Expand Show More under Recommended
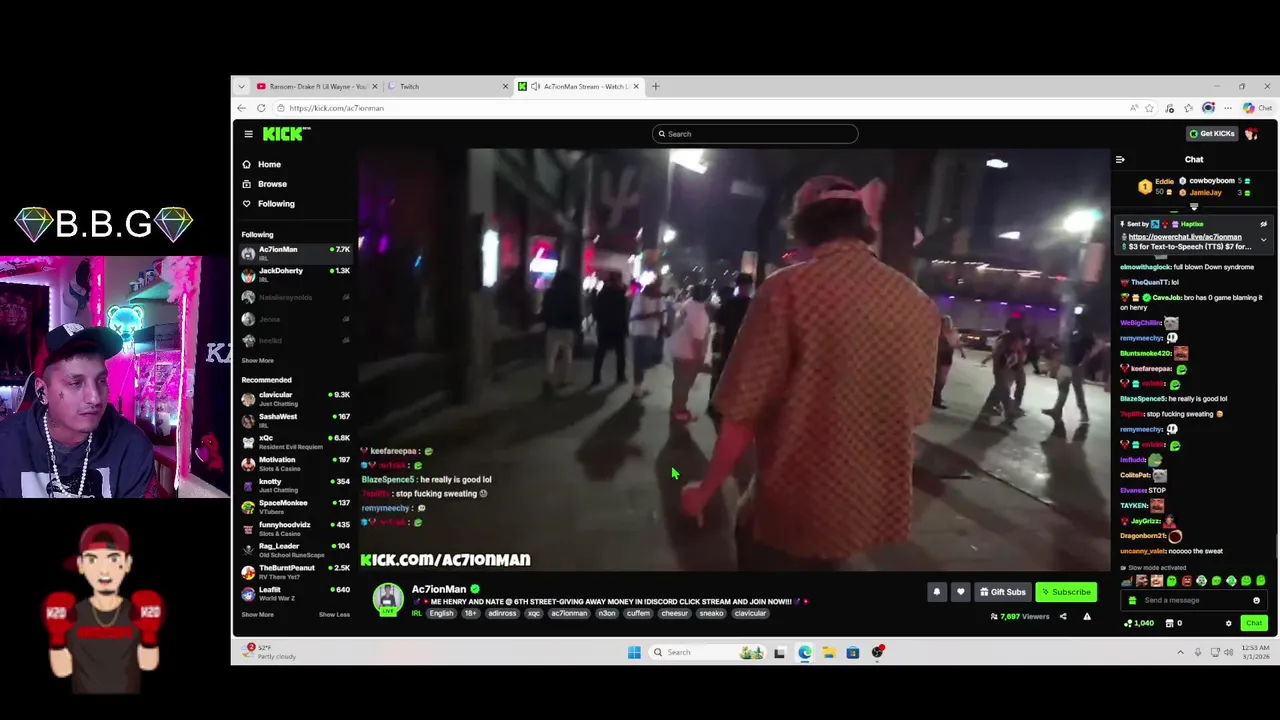 257,615
